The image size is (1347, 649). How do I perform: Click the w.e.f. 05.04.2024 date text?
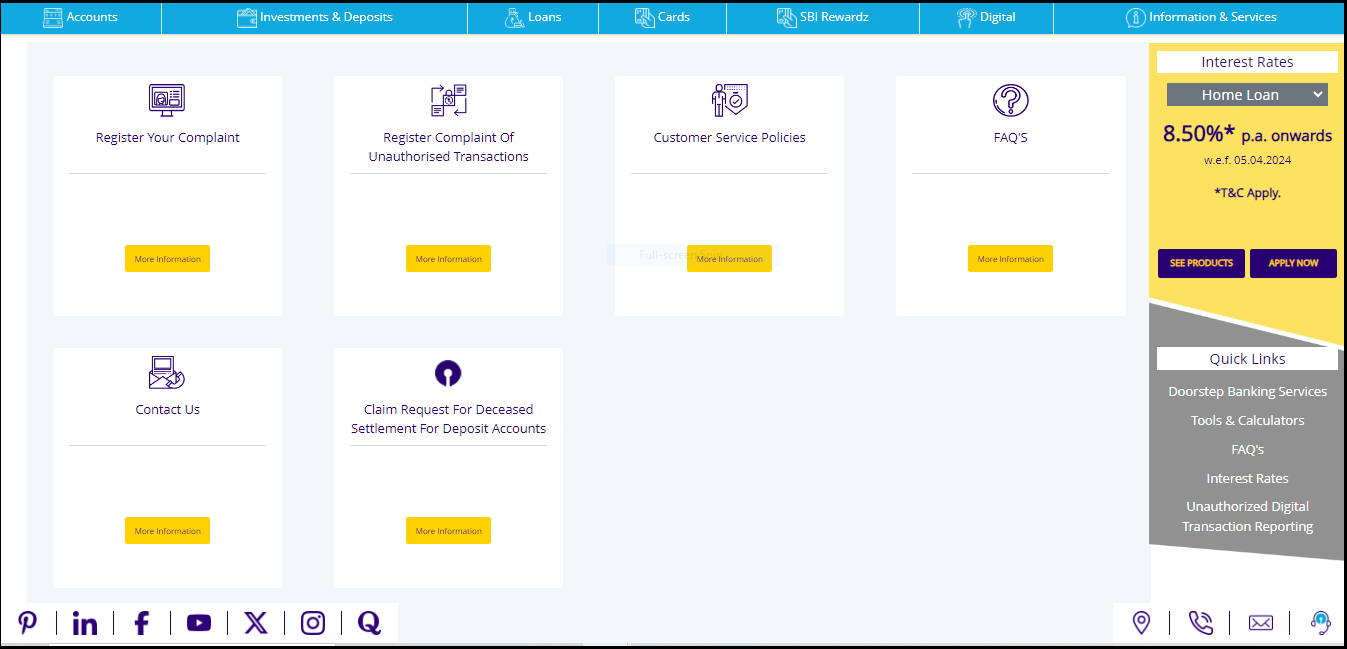(1247, 160)
